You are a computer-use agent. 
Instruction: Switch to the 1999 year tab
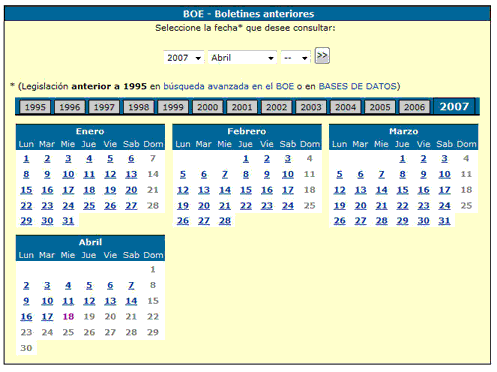[173, 107]
